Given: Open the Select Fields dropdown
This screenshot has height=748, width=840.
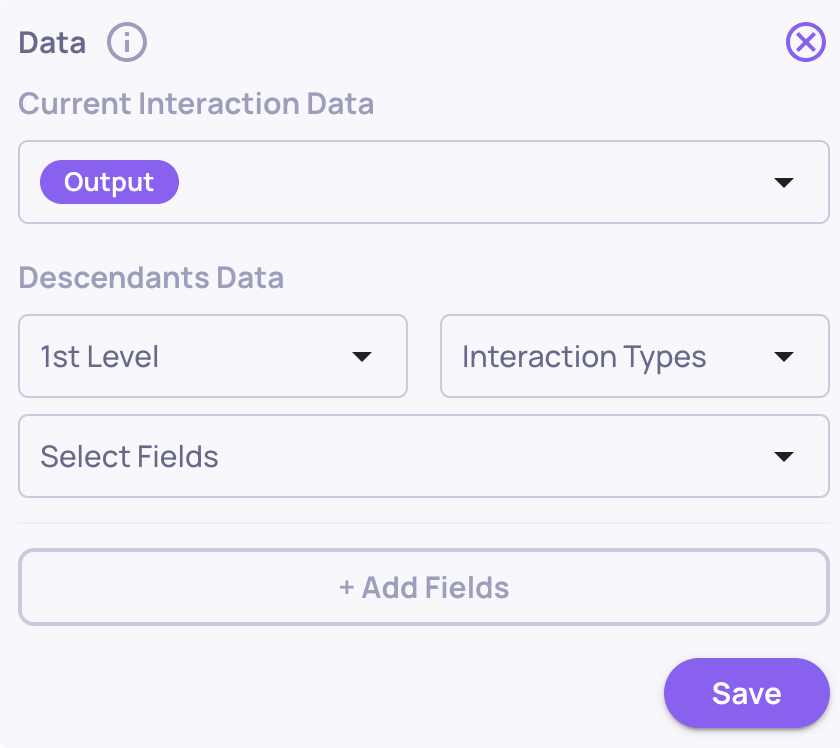Looking at the screenshot, I should [423, 457].
